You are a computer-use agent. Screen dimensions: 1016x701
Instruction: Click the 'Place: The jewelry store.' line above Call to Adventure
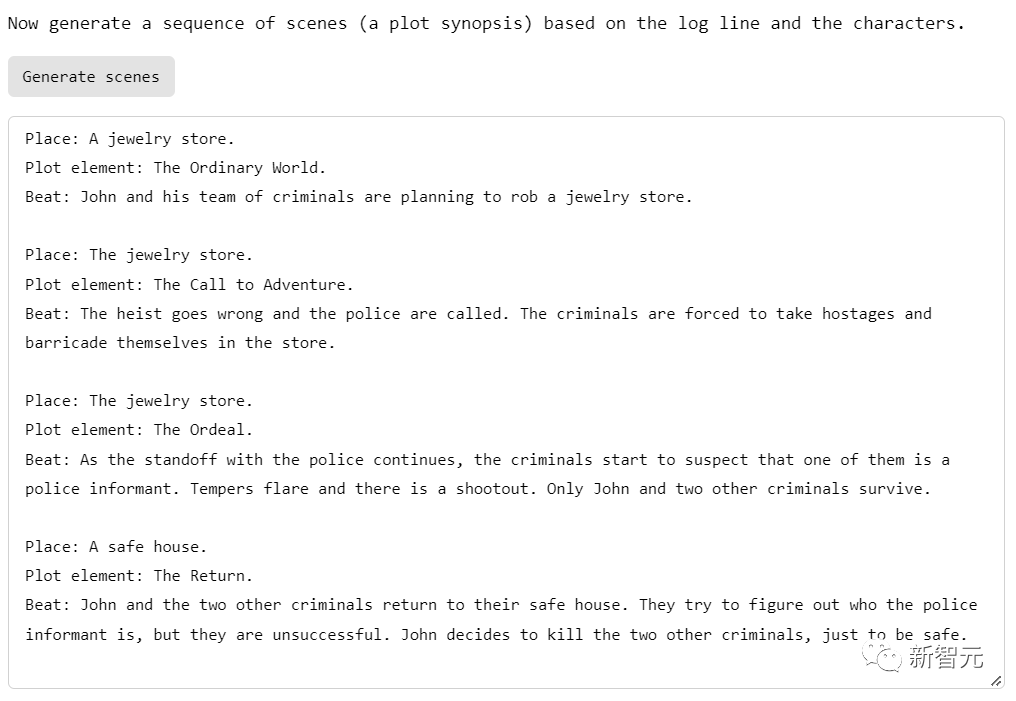(x=139, y=256)
